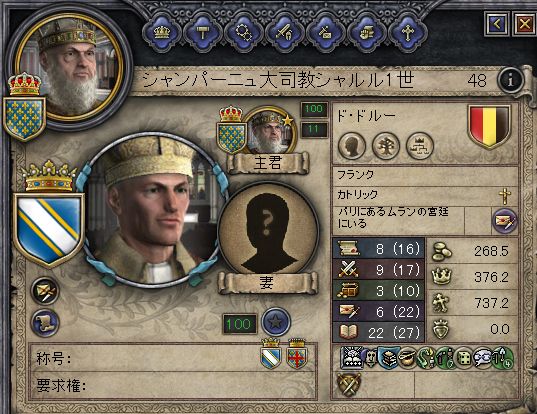Open the crown realm tab icon
The height and width of the screenshot is (414, 537).
point(162,33)
